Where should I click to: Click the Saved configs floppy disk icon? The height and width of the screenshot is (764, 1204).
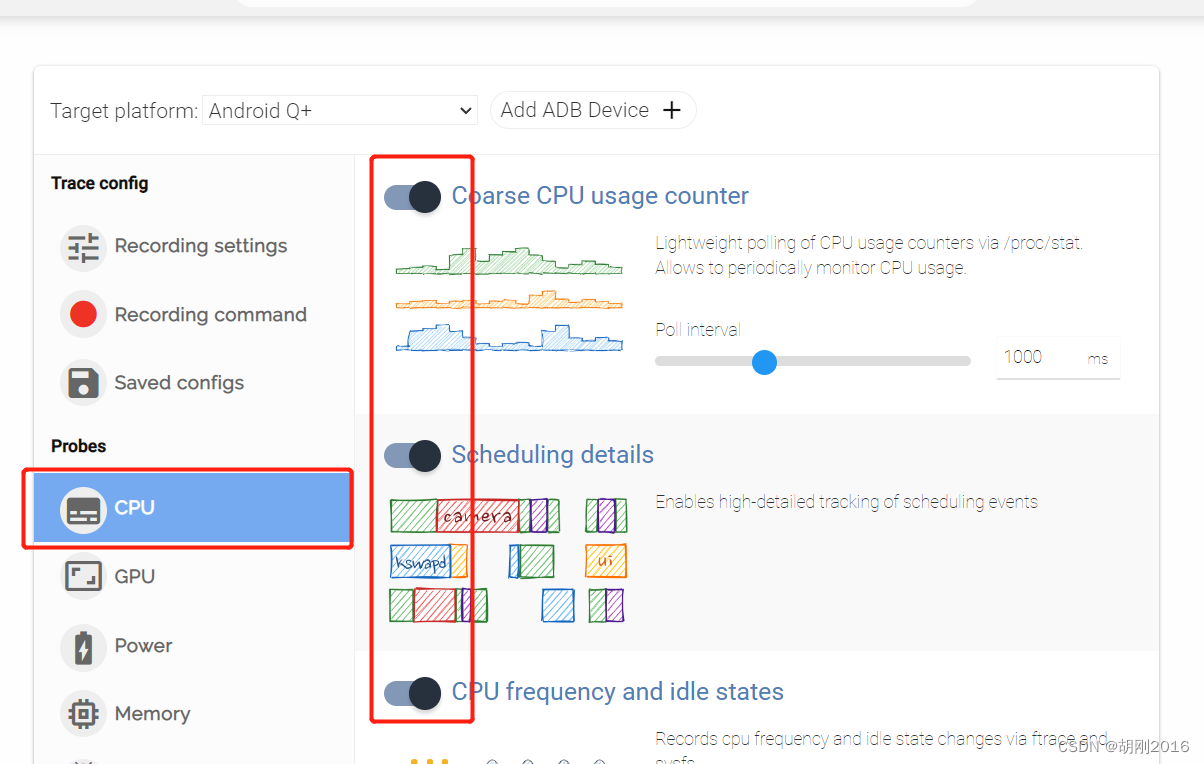coord(83,383)
